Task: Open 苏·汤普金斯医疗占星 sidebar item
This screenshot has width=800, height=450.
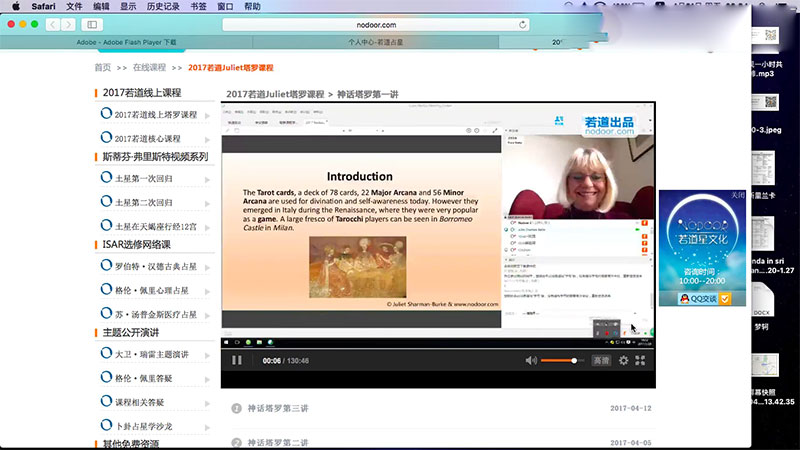Action: 156,315
